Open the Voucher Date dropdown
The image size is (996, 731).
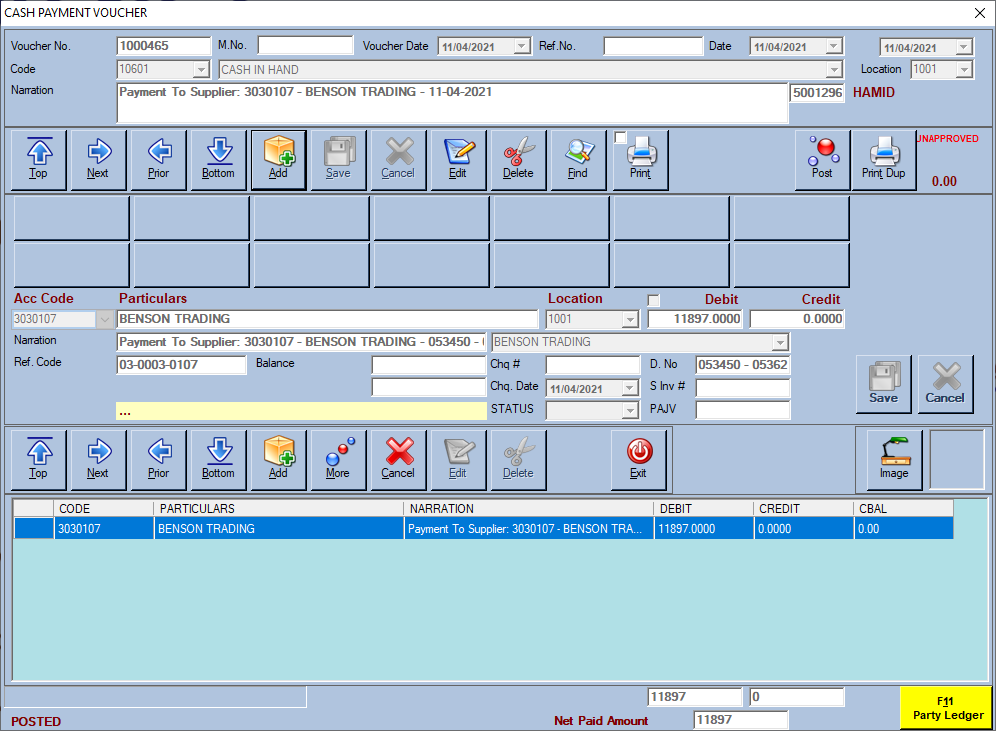pos(522,46)
